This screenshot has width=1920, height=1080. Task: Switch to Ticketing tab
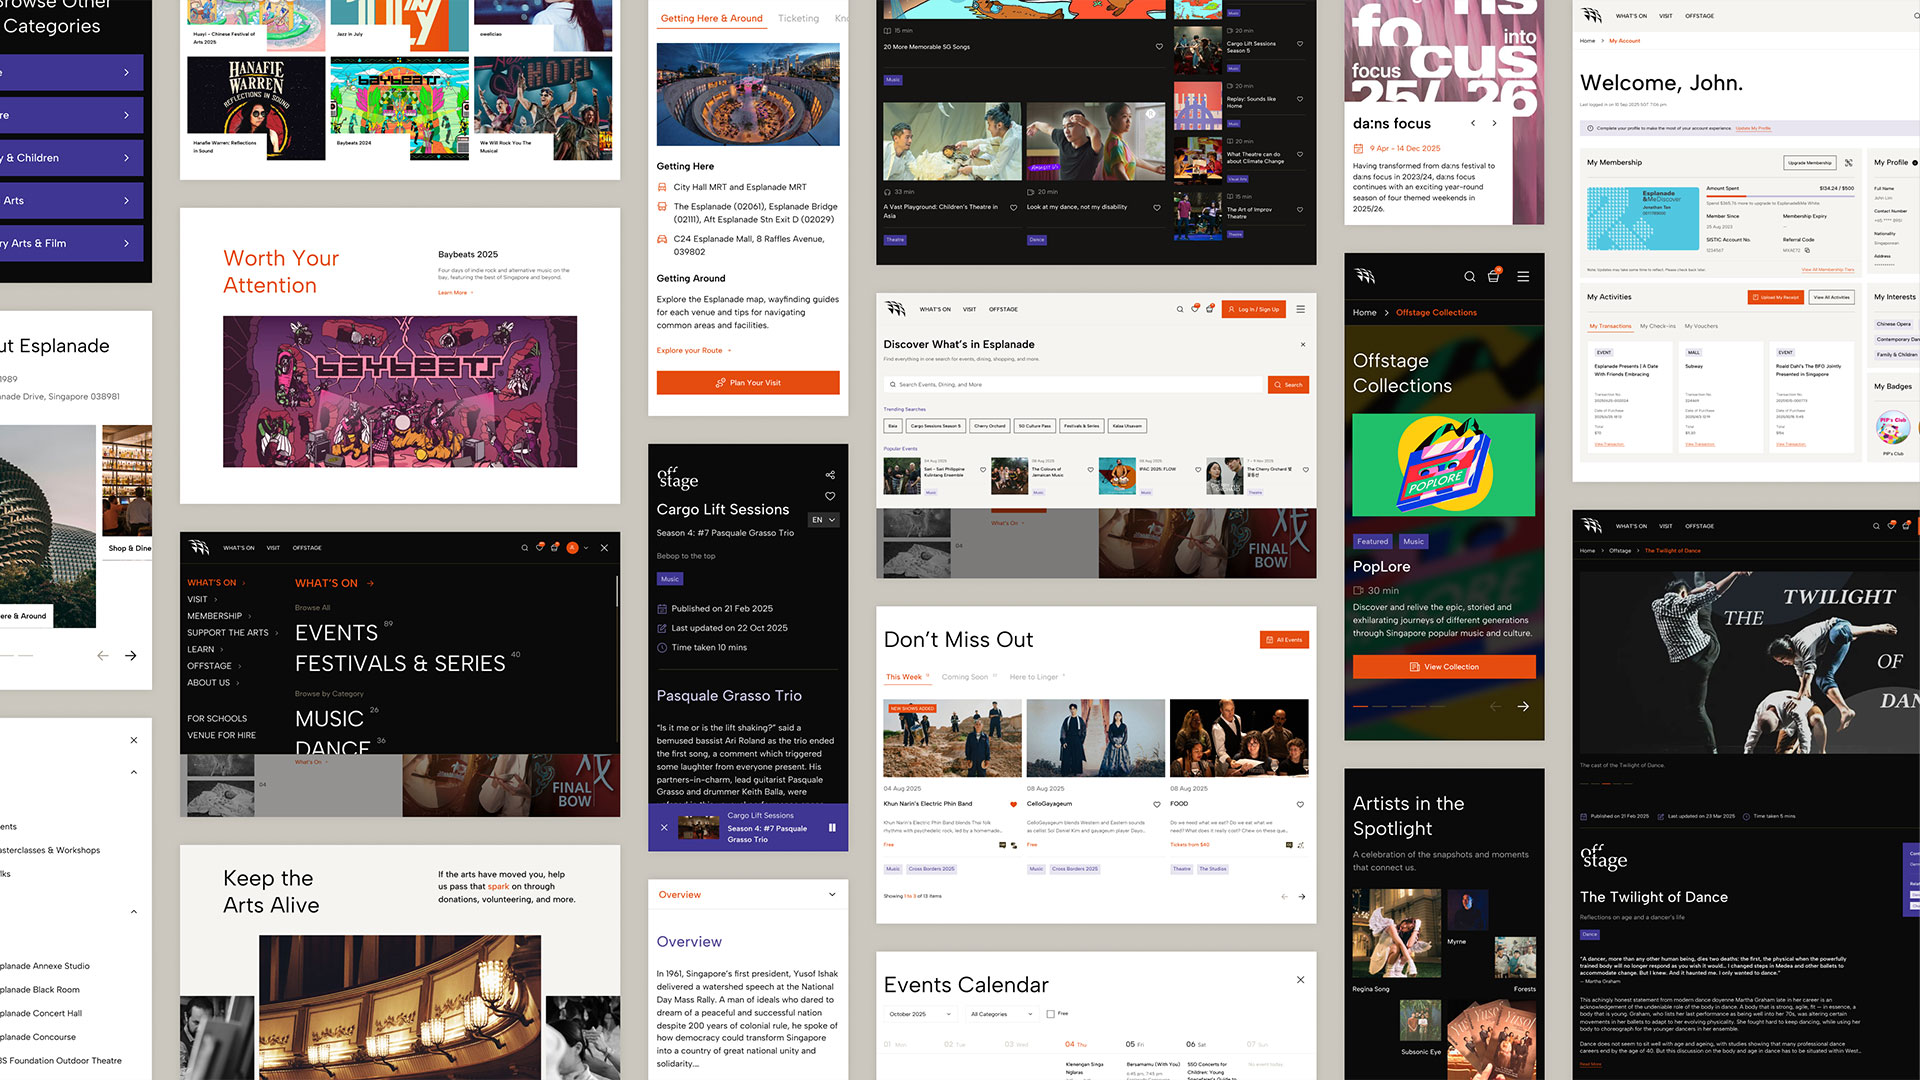click(798, 18)
